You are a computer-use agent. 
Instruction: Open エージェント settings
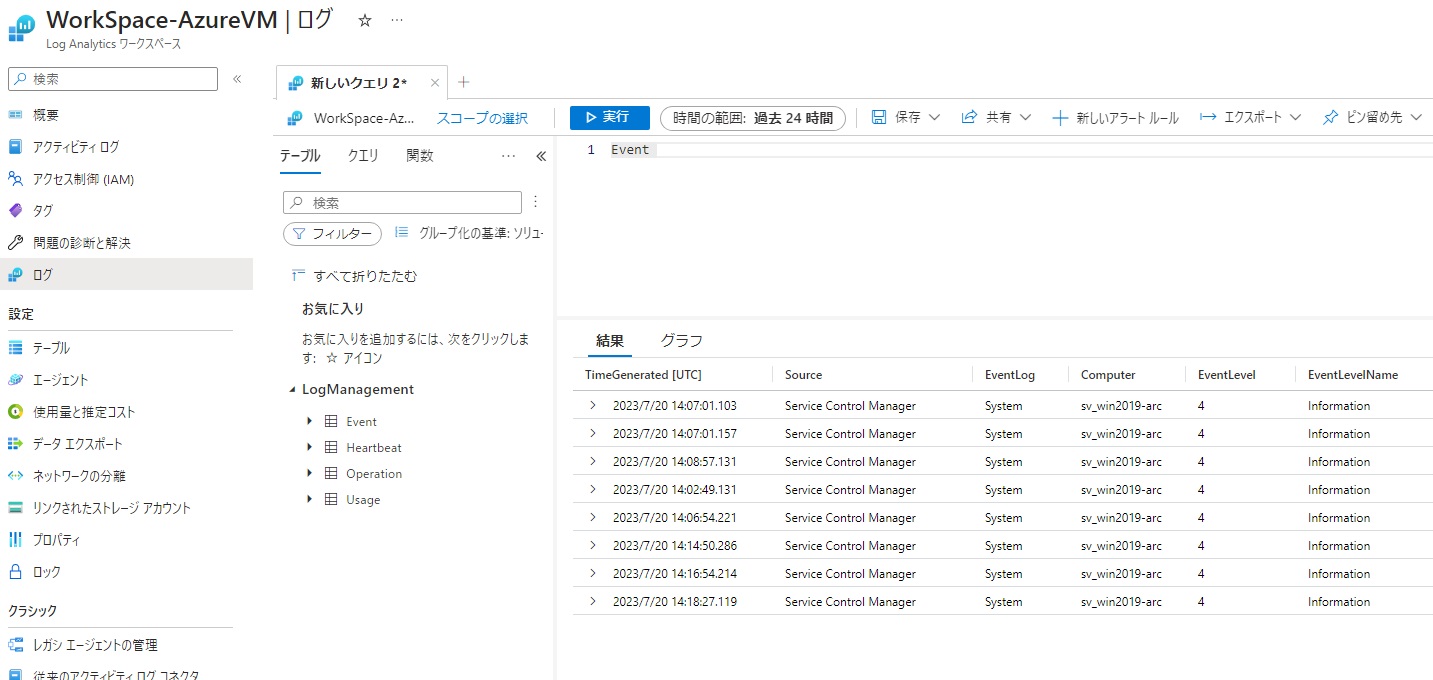pyautogui.click(x=61, y=380)
